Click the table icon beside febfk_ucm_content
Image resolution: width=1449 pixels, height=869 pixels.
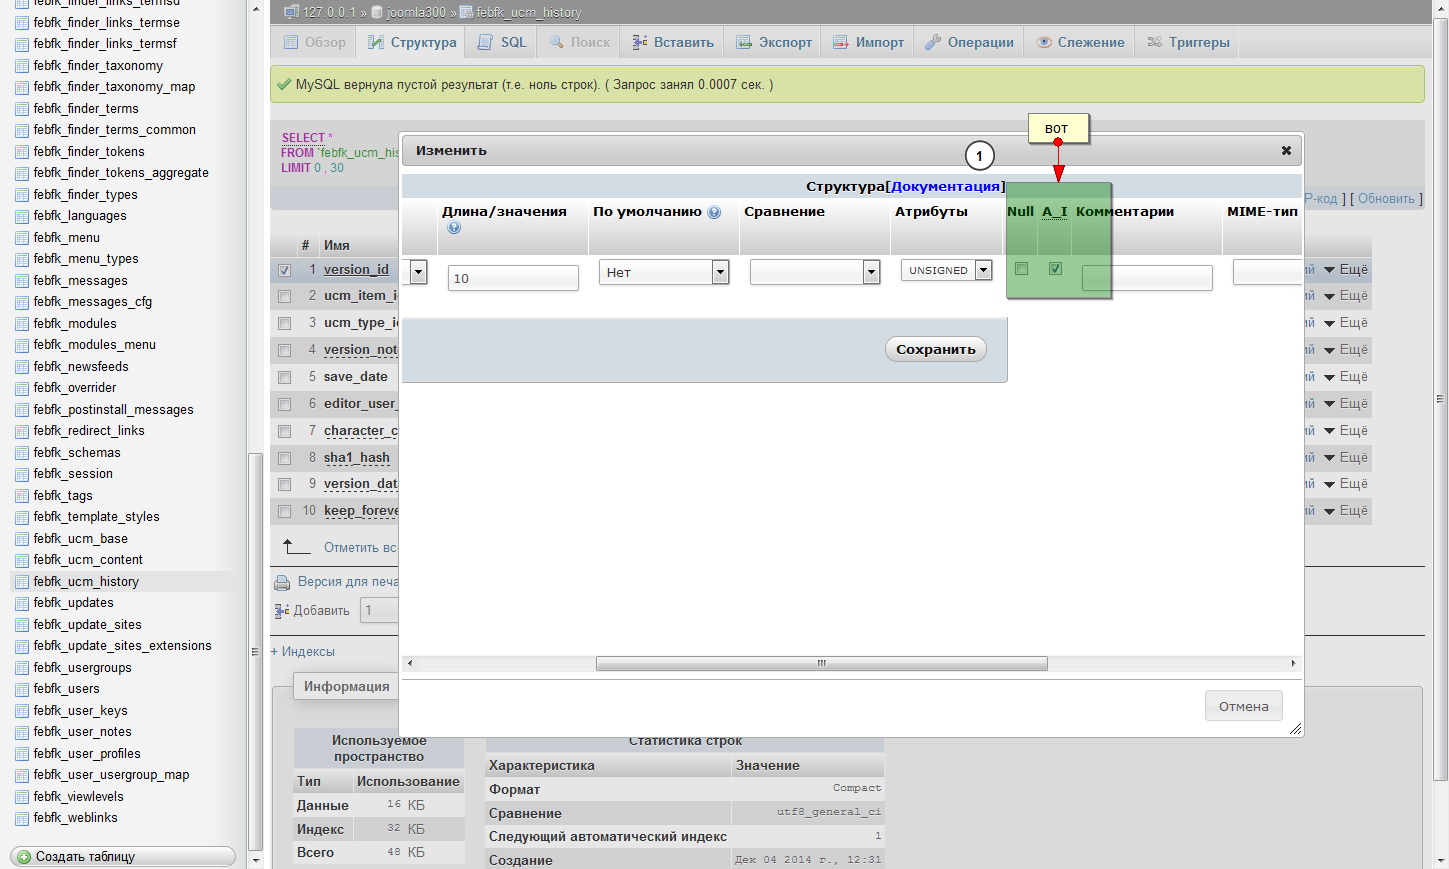coord(22,560)
